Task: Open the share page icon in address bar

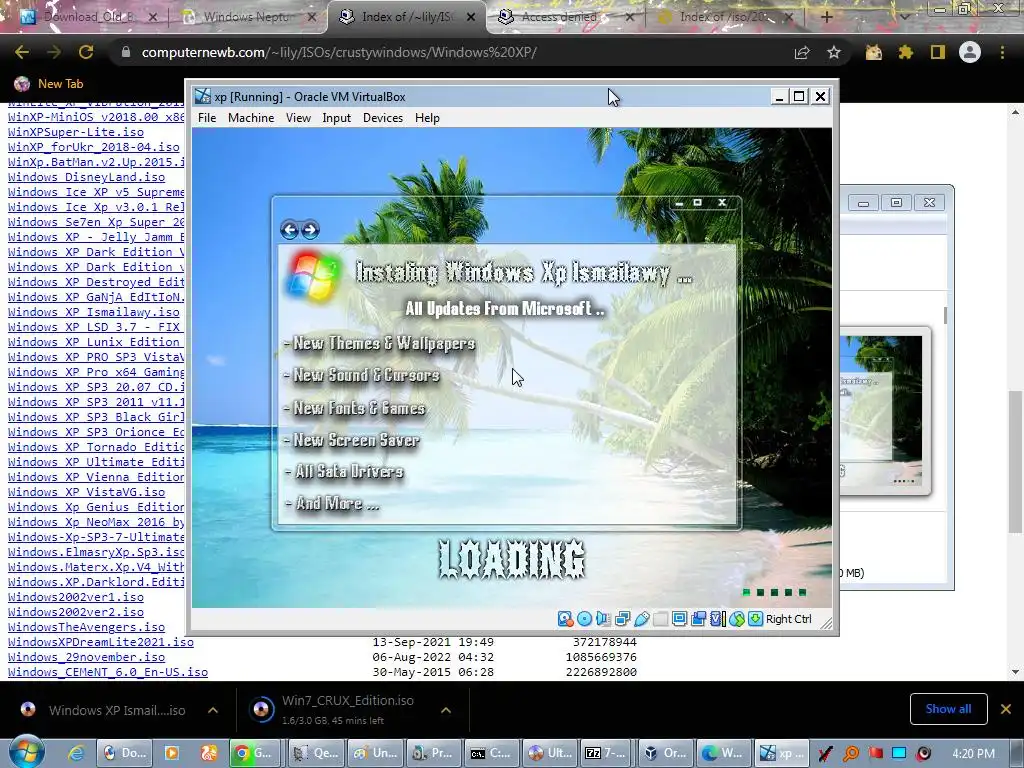Action: [x=802, y=52]
